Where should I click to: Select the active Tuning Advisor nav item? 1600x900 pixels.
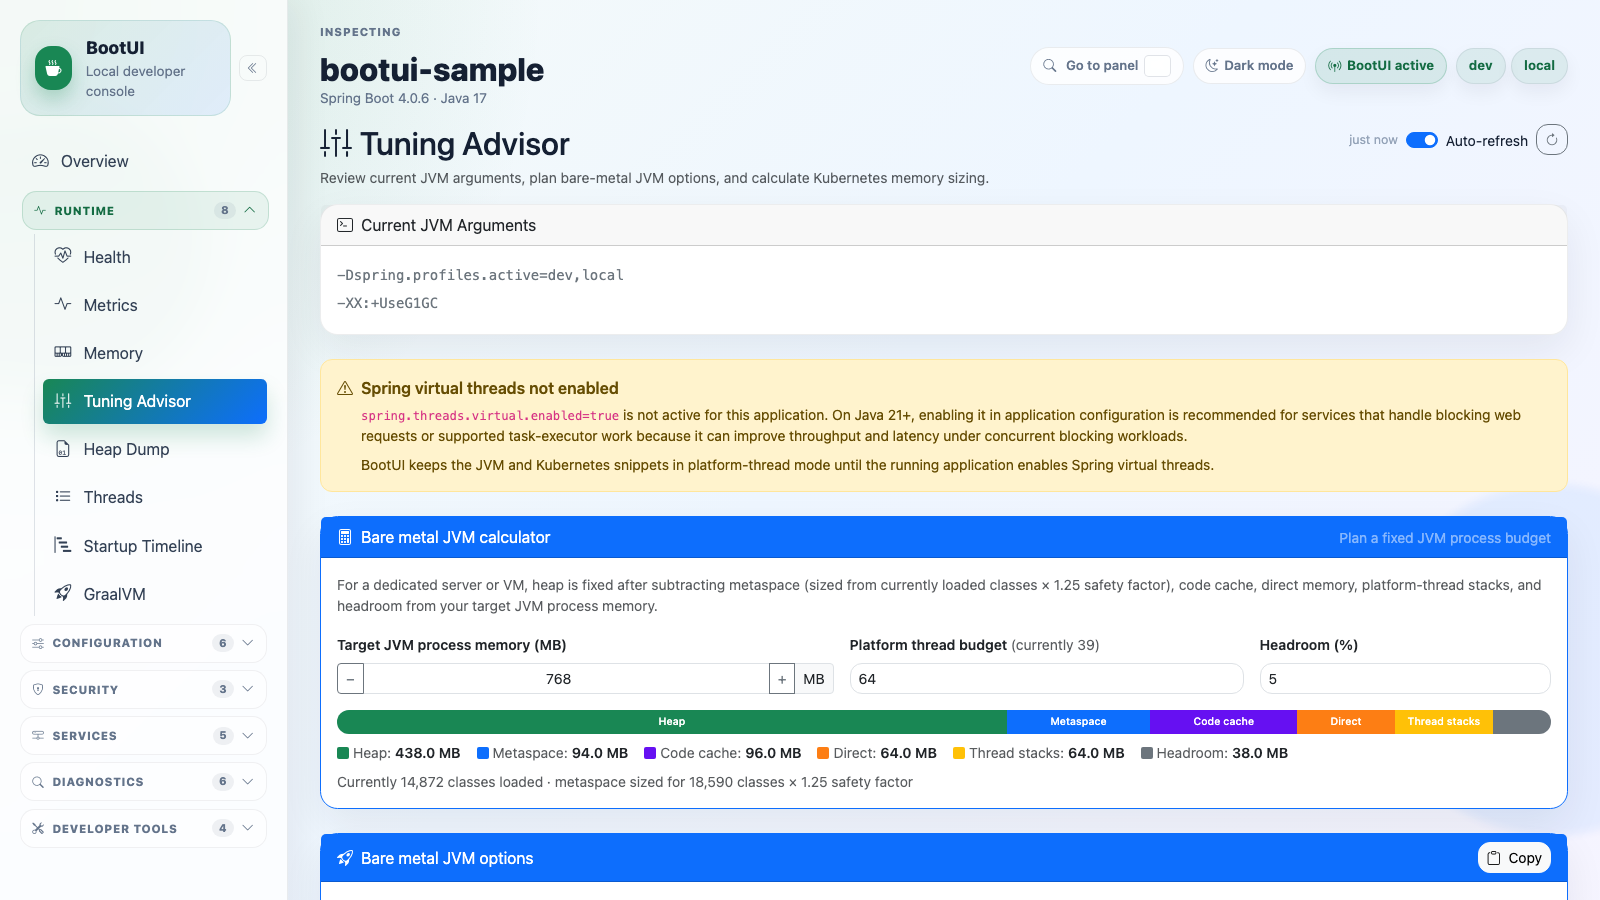[155, 401]
